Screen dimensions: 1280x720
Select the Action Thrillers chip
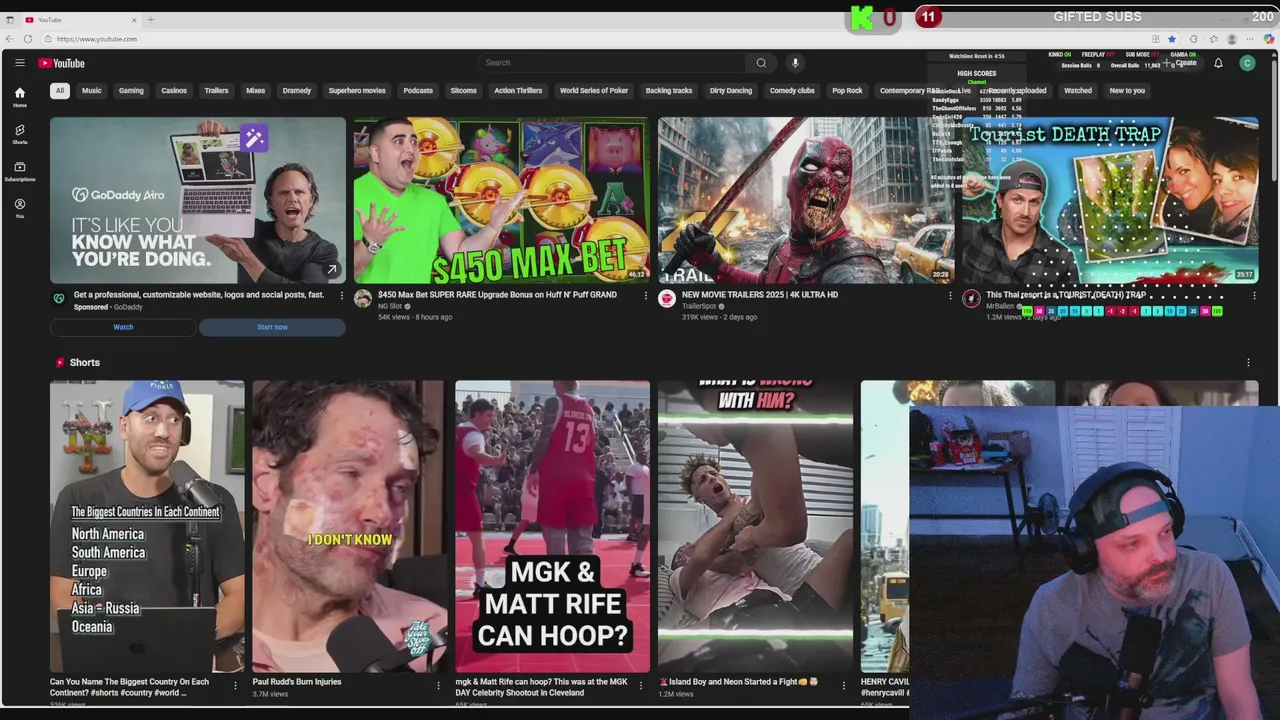518,91
